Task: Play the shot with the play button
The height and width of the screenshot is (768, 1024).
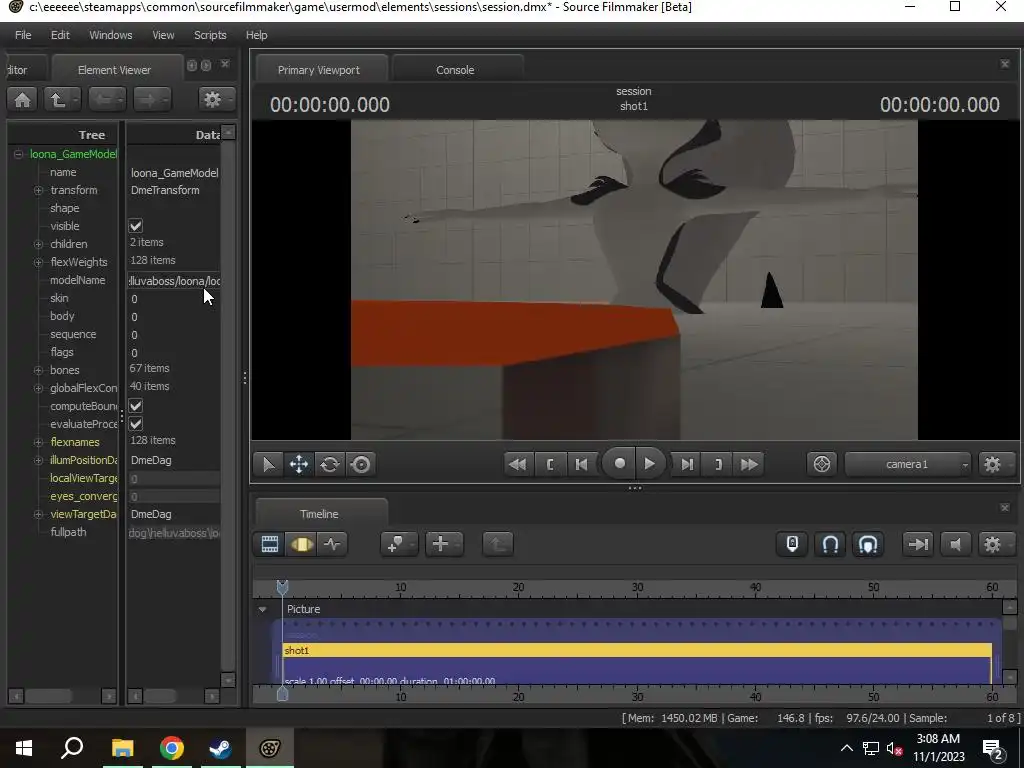Action: pos(649,464)
